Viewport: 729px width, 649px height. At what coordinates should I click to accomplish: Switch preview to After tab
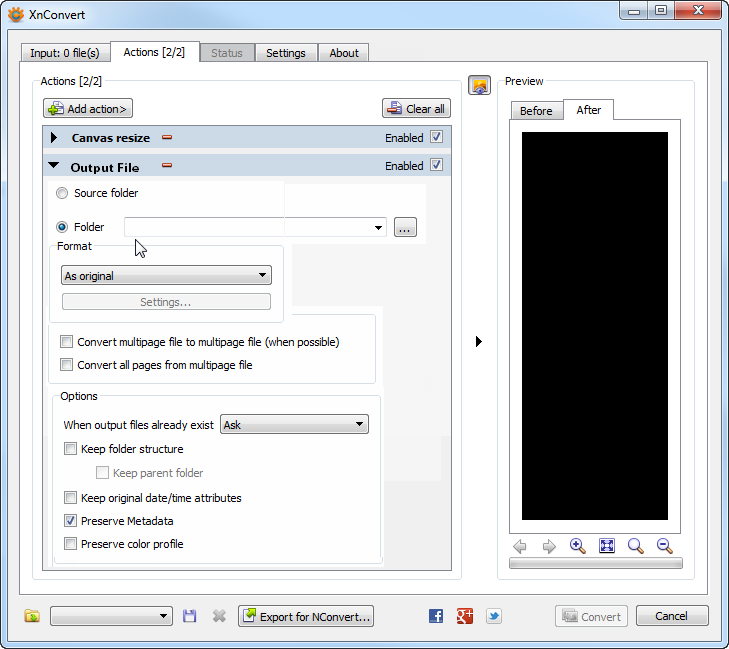point(589,110)
